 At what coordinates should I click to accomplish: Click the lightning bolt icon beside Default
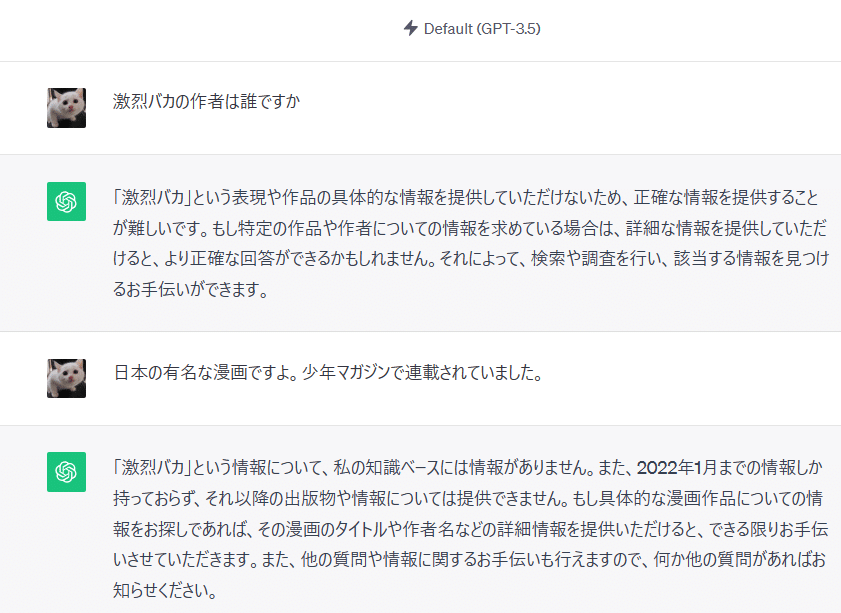pos(411,28)
